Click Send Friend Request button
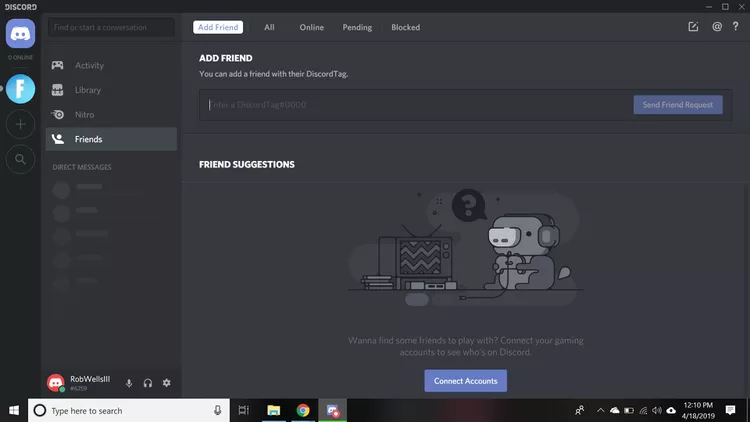 (x=678, y=105)
